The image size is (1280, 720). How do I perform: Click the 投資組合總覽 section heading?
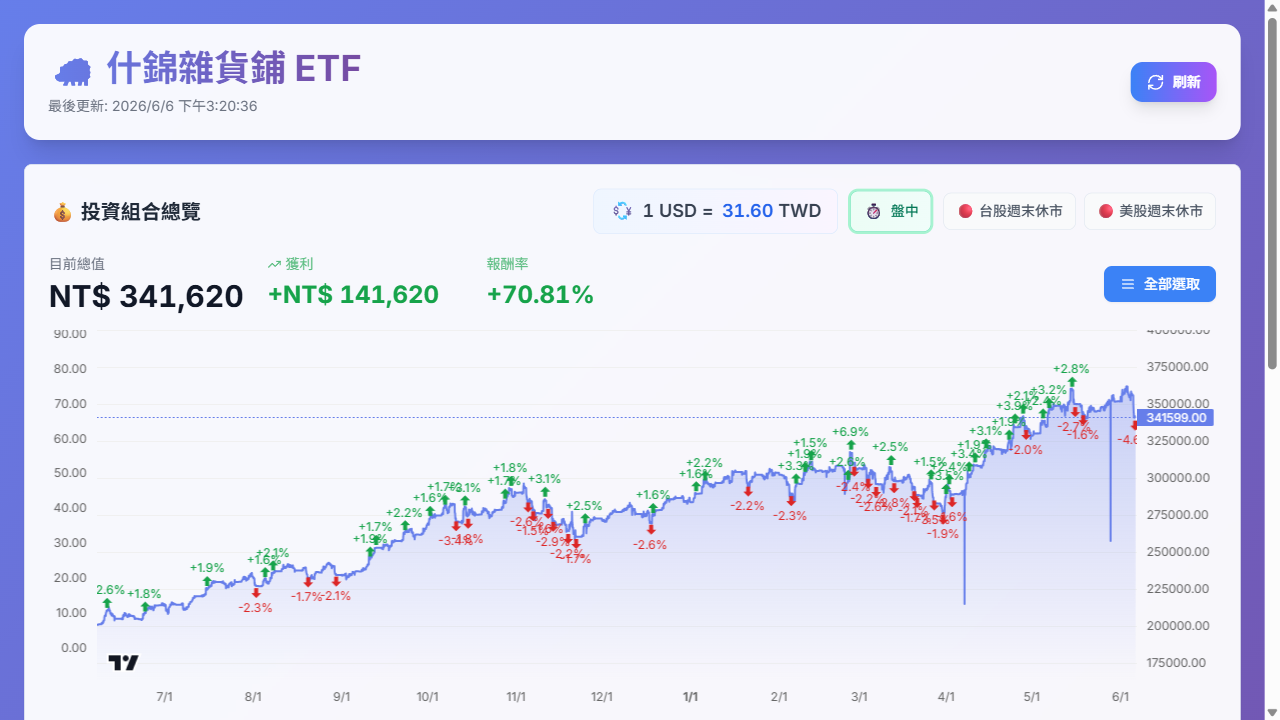pos(140,212)
